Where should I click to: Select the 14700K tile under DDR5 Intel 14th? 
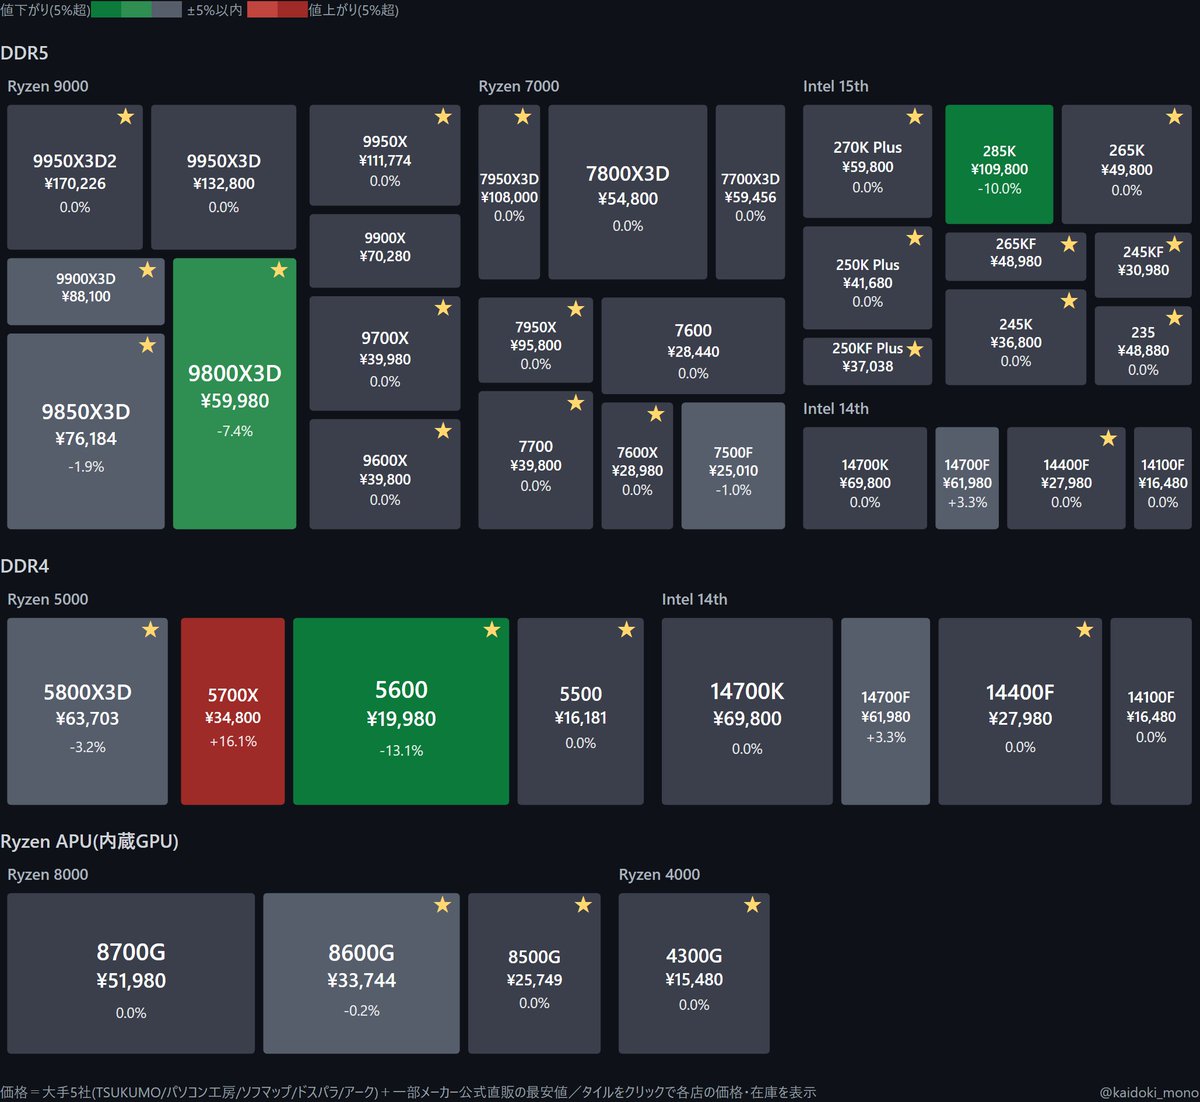click(865, 478)
